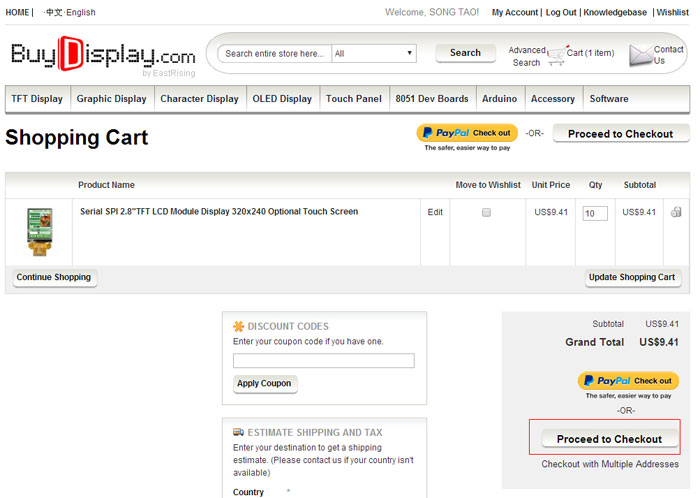Open the Software menu
This screenshot has height=498, width=700.
609,99
